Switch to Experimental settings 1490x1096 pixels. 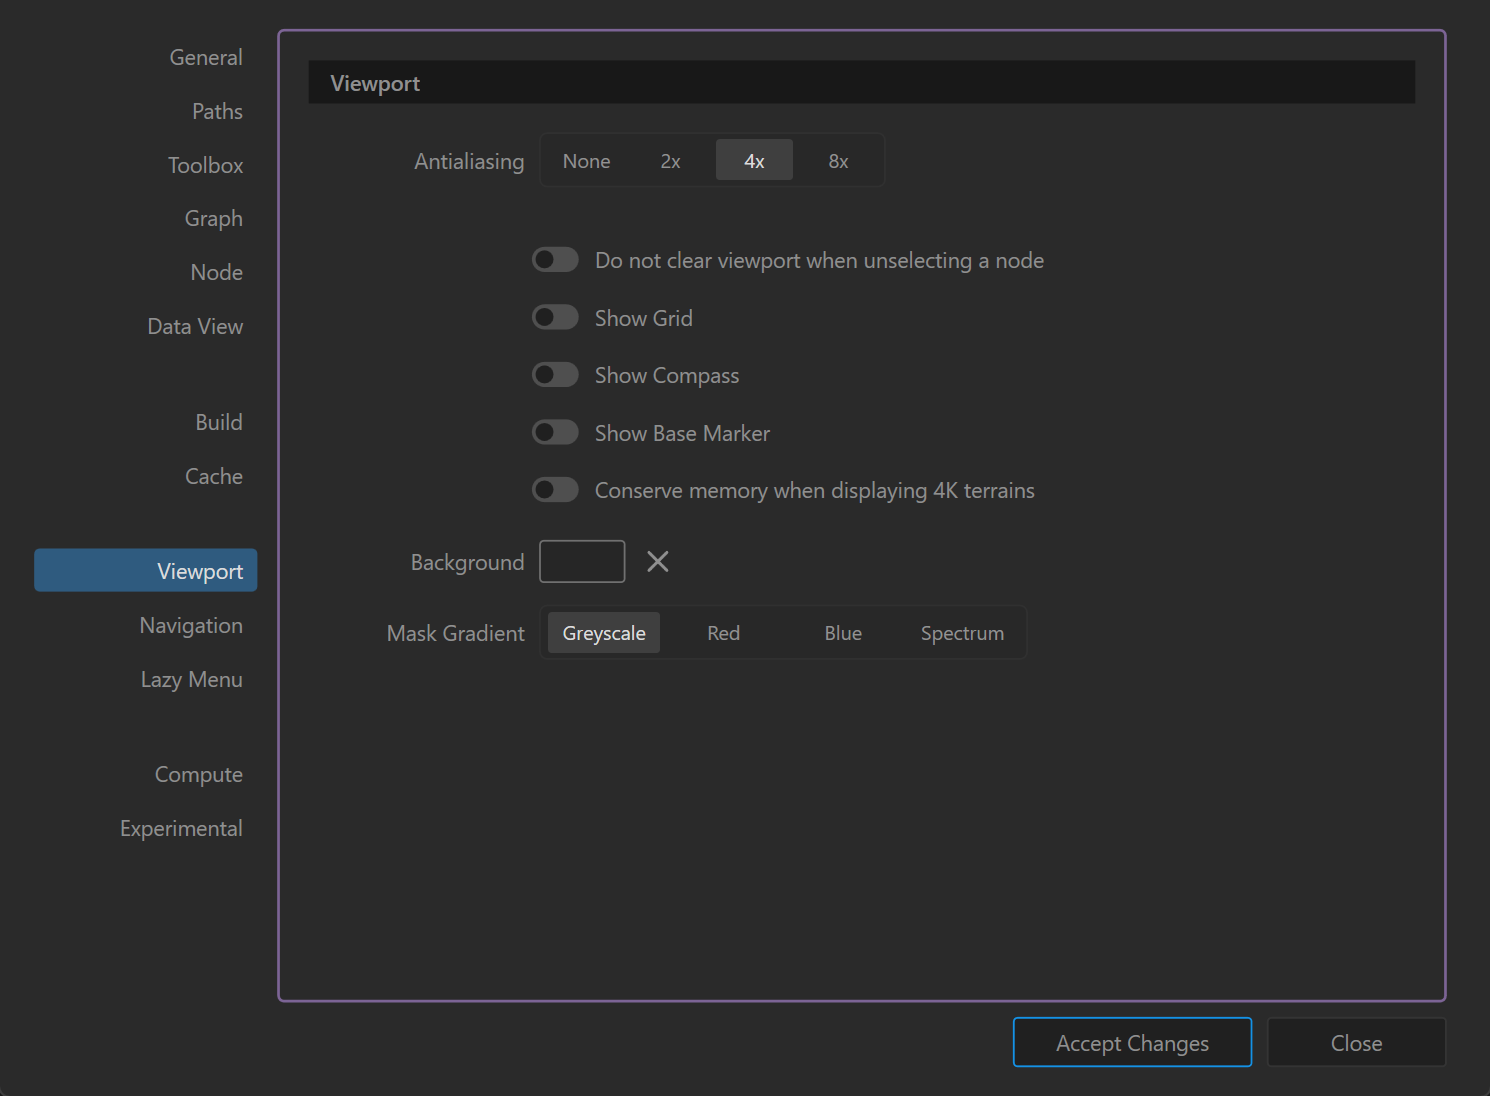(x=181, y=829)
